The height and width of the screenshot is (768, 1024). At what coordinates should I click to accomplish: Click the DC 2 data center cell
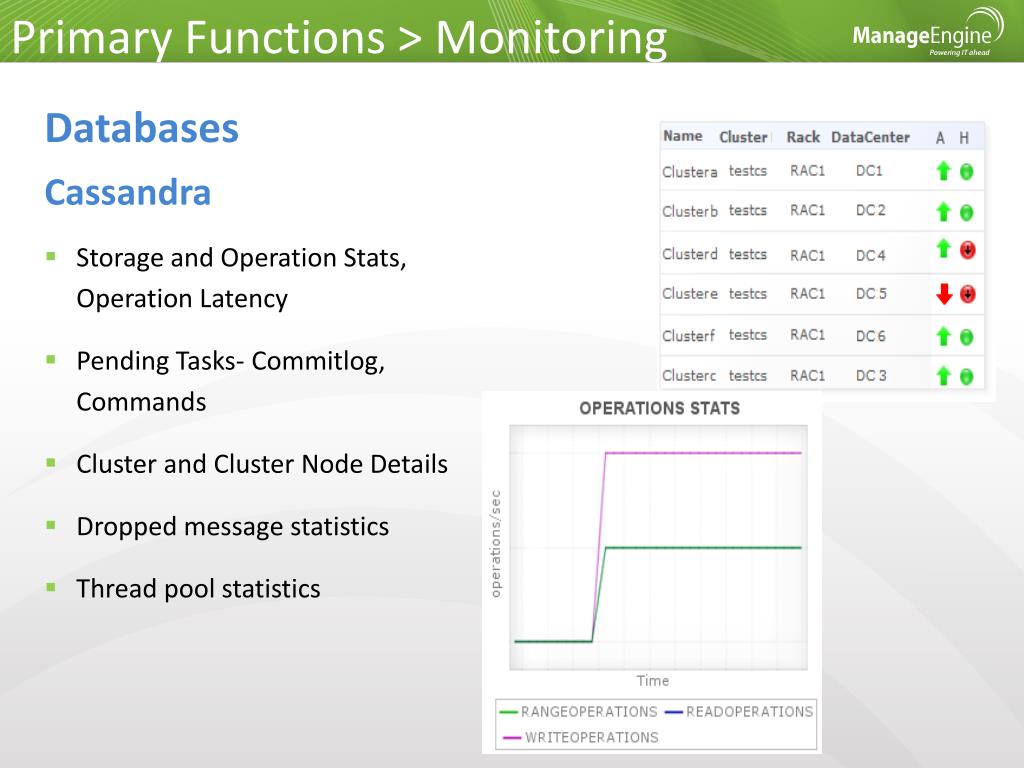(x=871, y=210)
